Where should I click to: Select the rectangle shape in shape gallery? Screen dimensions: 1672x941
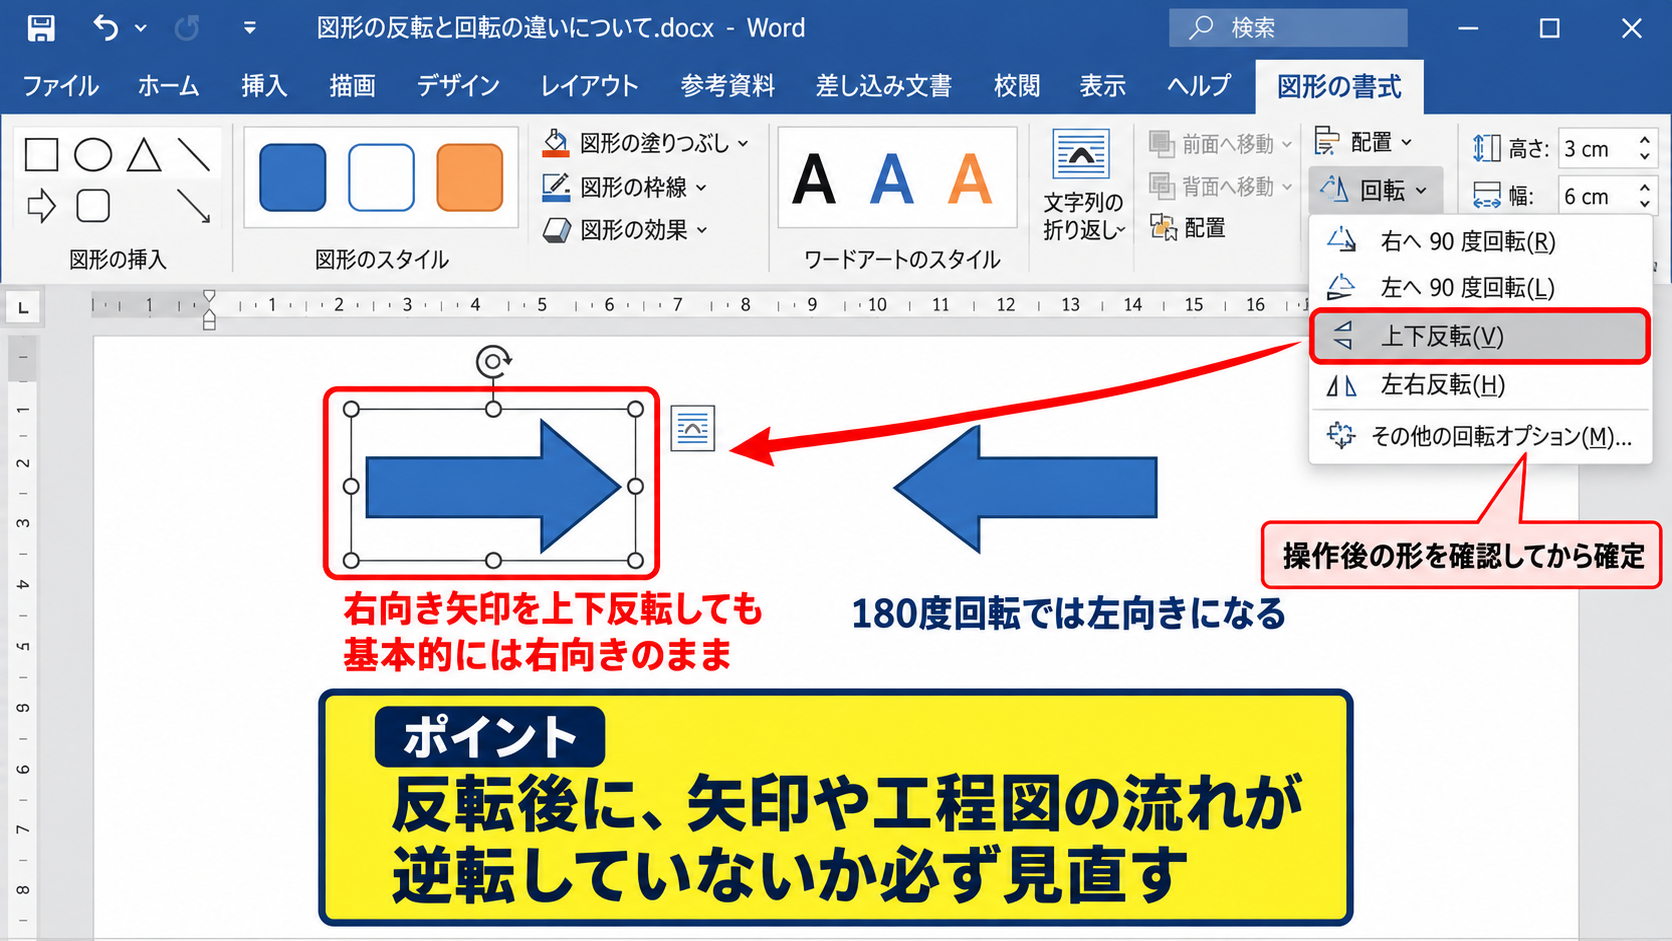click(x=41, y=155)
